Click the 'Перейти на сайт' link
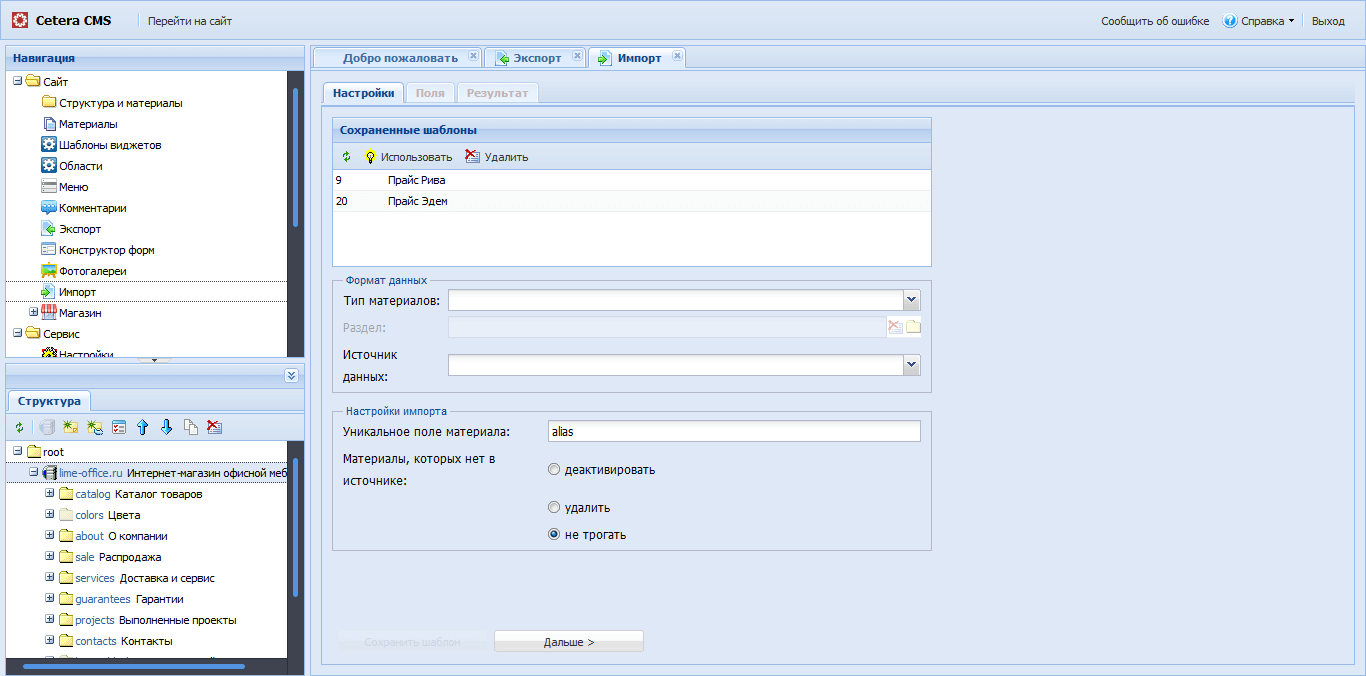This screenshot has width=1366, height=676. pyautogui.click(x=190, y=21)
